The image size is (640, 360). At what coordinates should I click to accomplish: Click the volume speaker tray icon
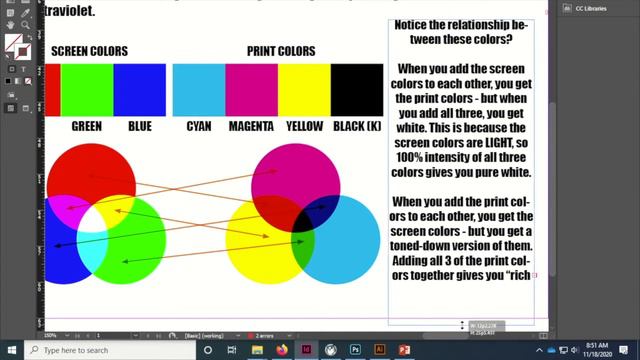click(575, 350)
